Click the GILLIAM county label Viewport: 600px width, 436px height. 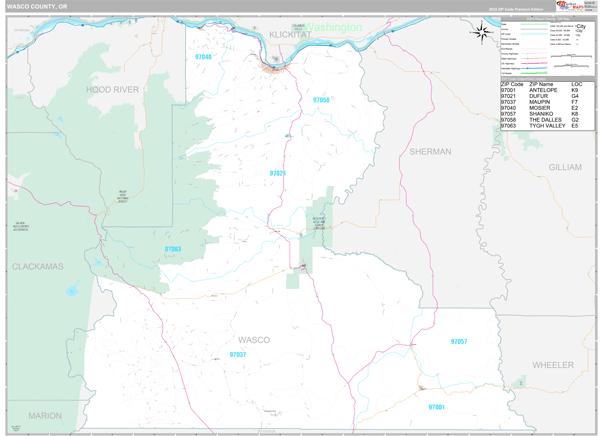pos(565,167)
